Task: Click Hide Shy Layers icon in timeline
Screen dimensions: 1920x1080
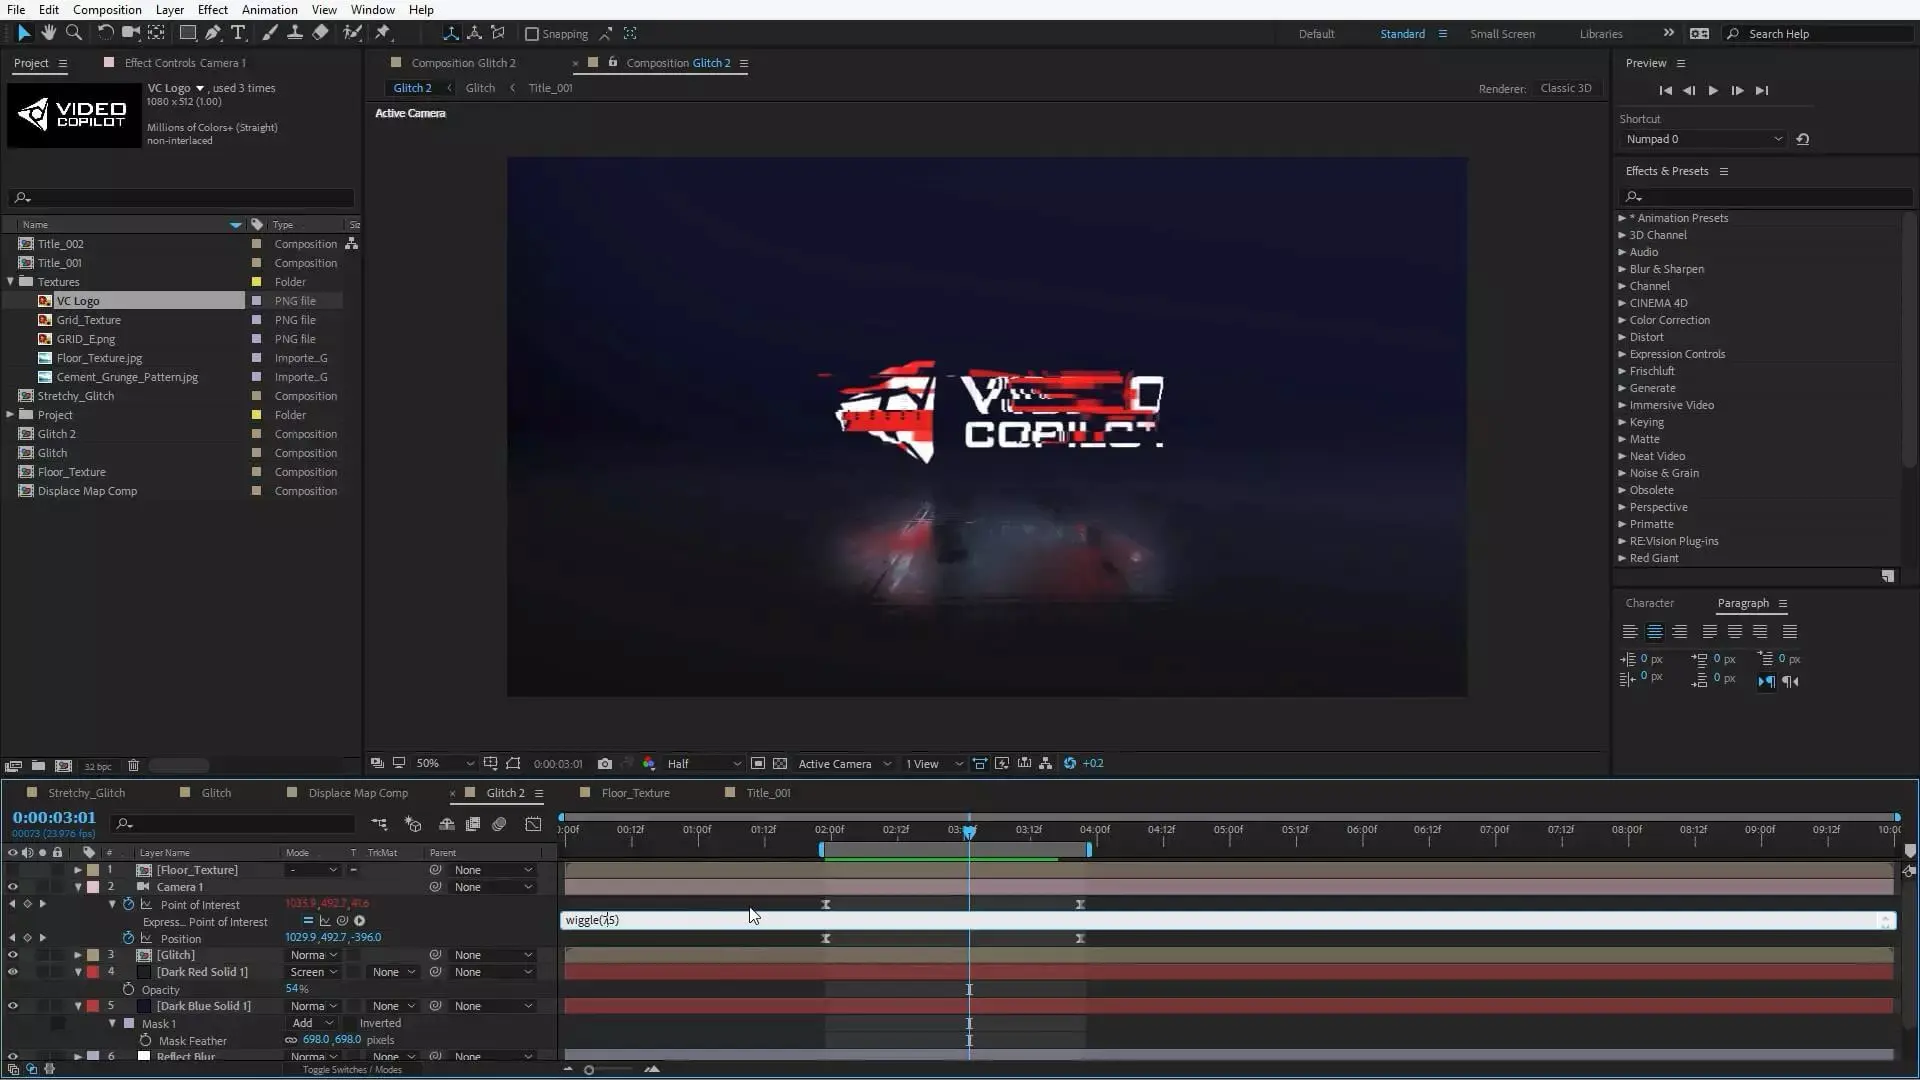Action: pos(447,824)
